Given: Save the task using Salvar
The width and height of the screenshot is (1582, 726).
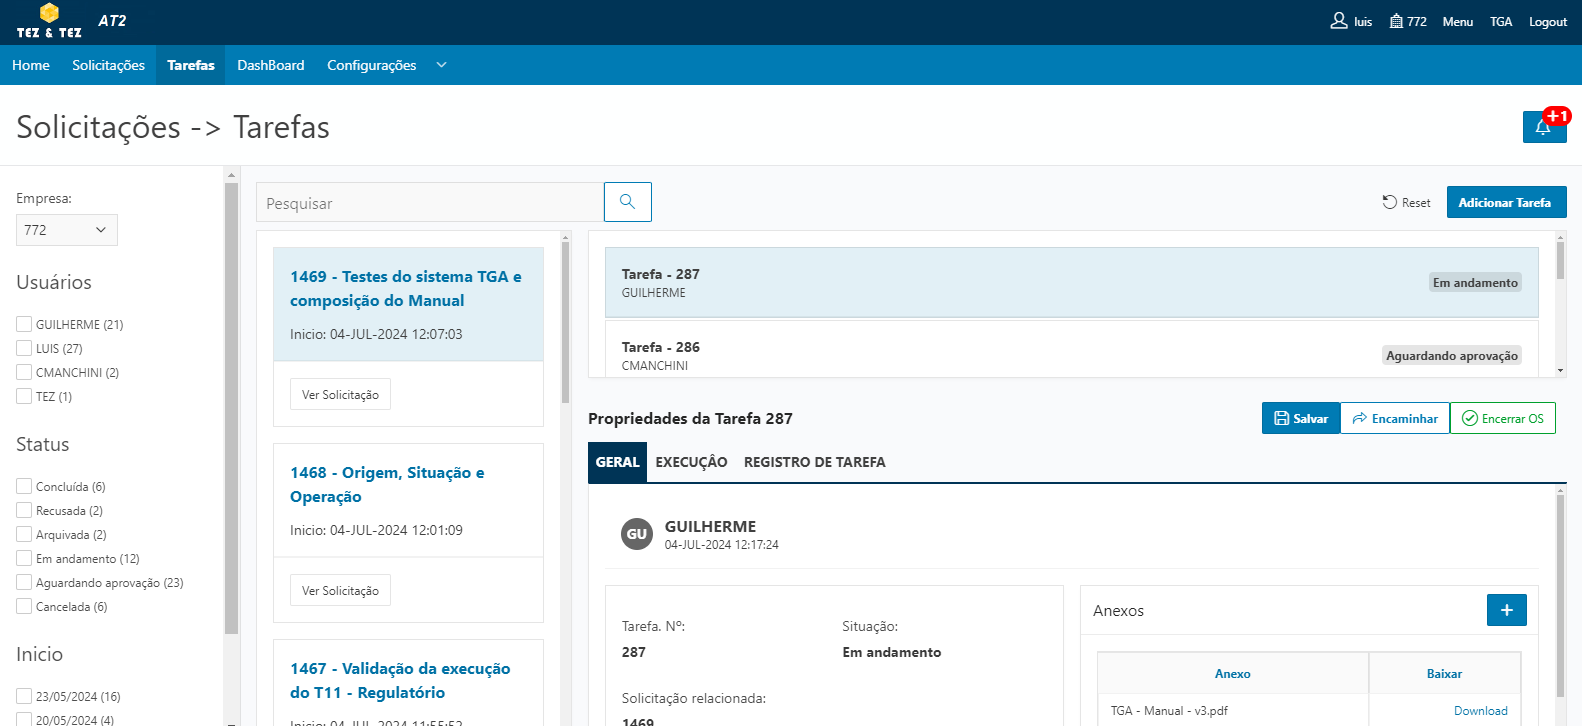Looking at the screenshot, I should (x=1300, y=418).
